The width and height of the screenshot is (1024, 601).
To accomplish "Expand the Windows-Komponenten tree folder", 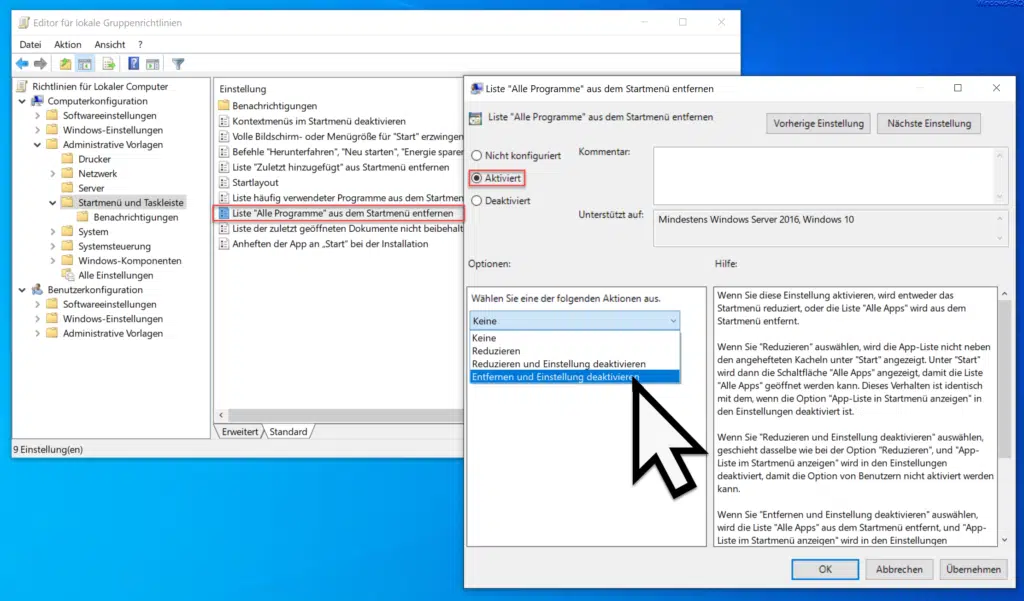I will pyautogui.click(x=53, y=261).
